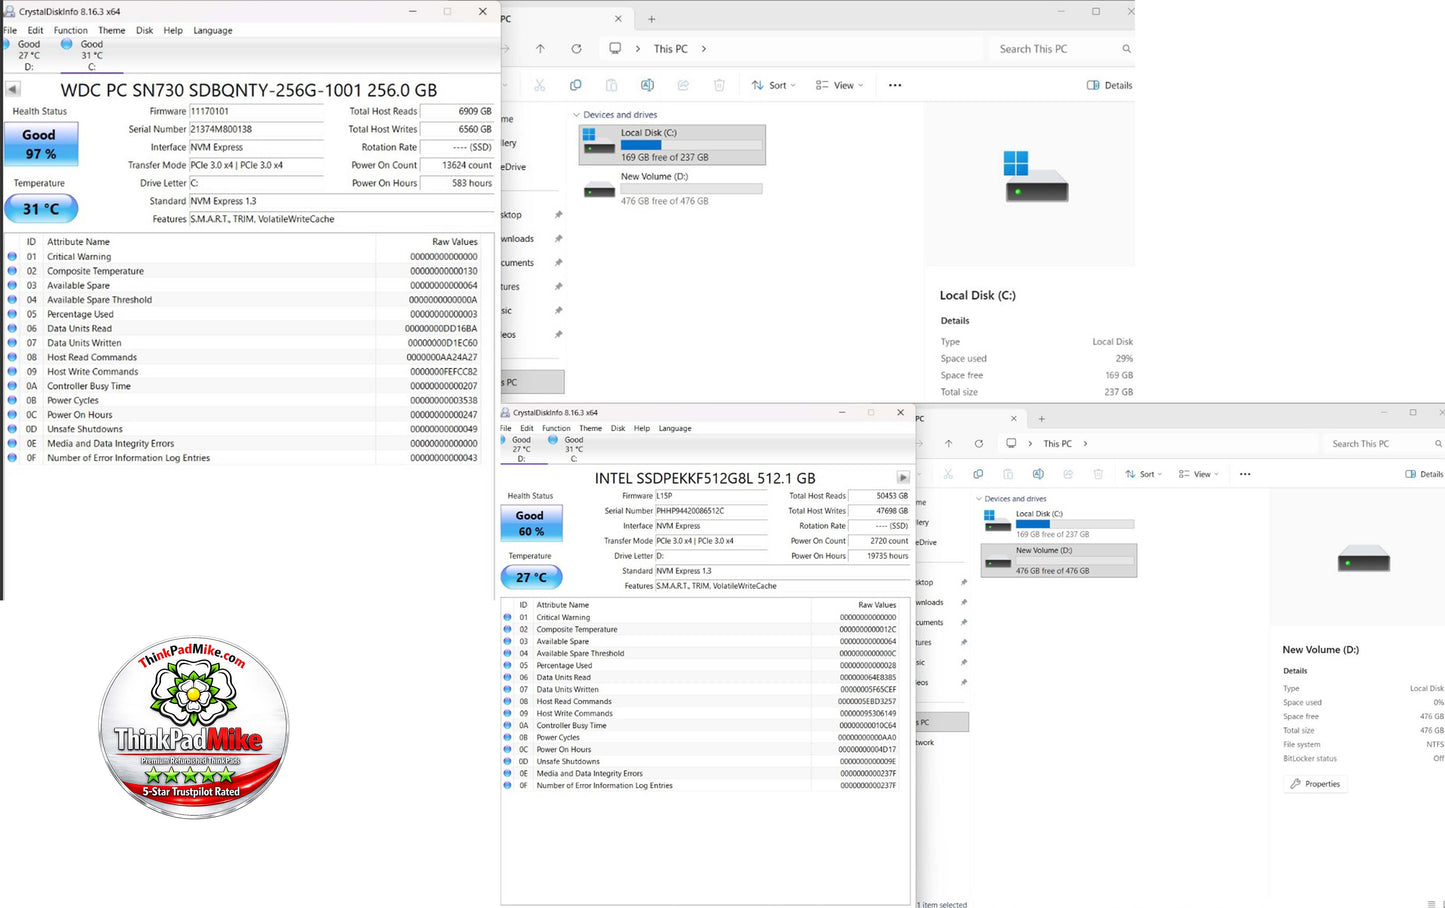Open Help menu in Intel SSD CrystalDiskInfo window
Image resolution: width=1445 pixels, height=908 pixels.
pyautogui.click(x=642, y=428)
